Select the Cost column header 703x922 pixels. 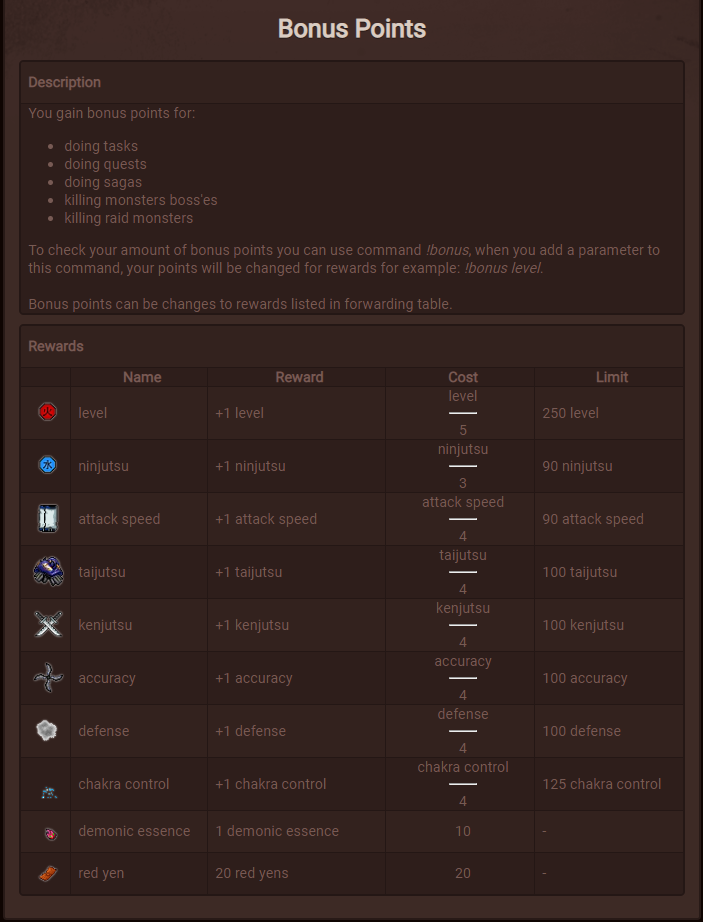coord(463,377)
